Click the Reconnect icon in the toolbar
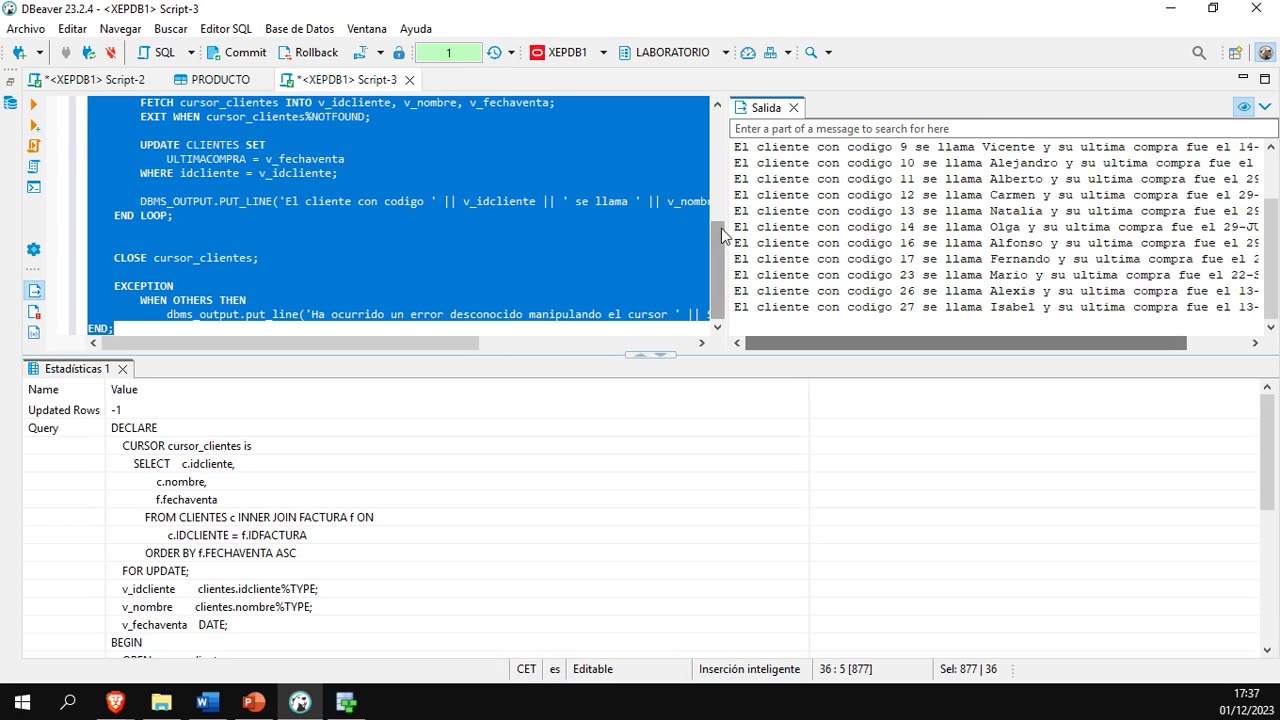Image resolution: width=1280 pixels, height=720 pixels. pos(88,53)
